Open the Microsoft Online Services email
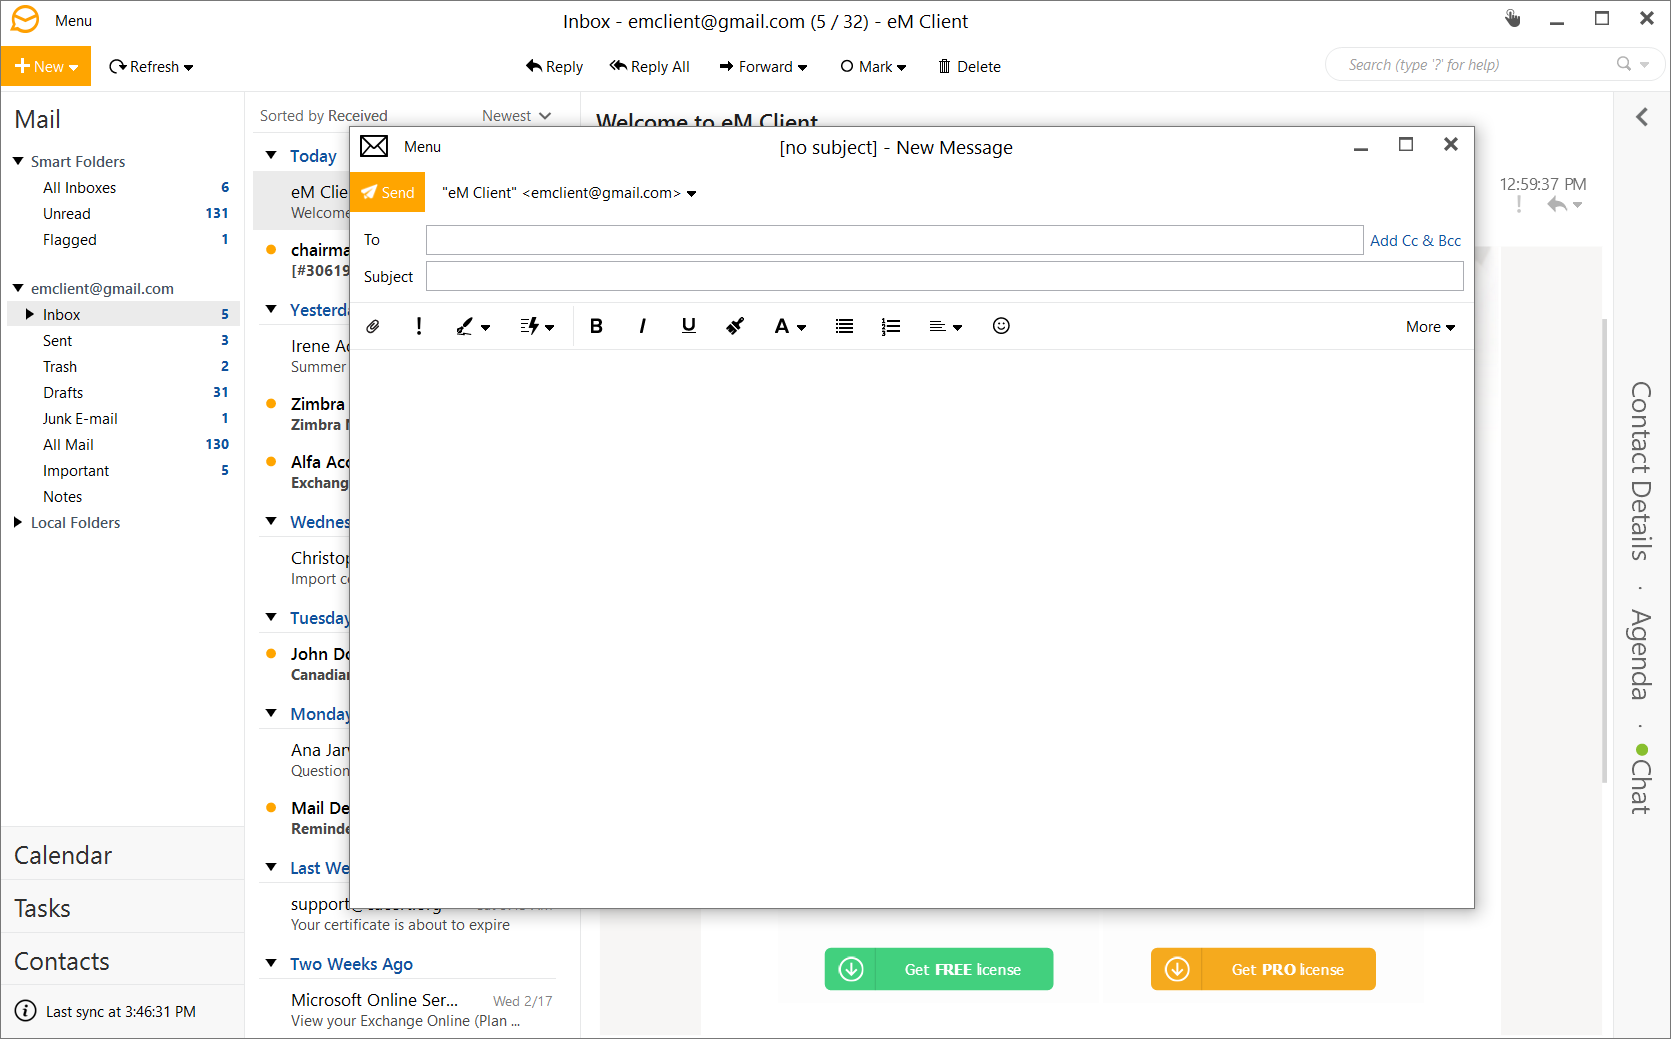Screen dimensions: 1671x1039 406,1010
